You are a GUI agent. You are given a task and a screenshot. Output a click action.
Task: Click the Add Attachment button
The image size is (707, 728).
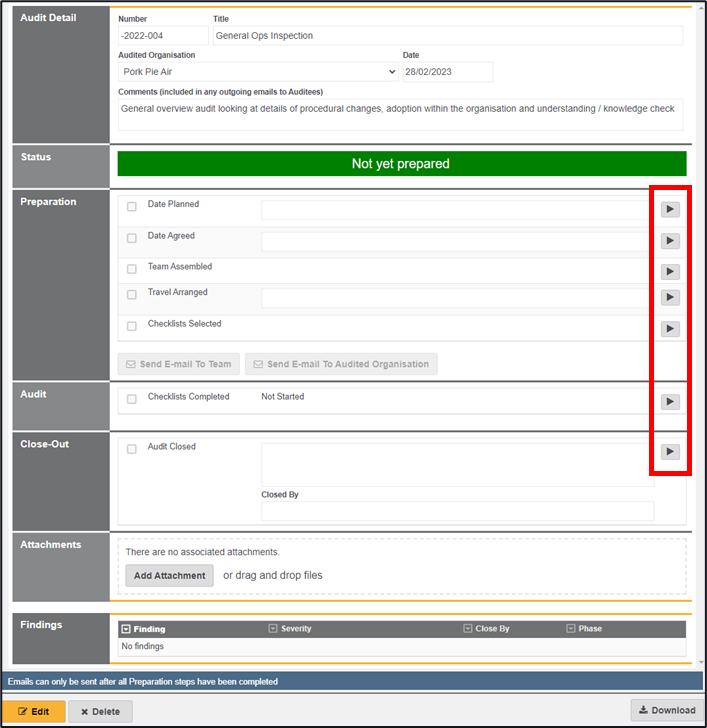[169, 575]
